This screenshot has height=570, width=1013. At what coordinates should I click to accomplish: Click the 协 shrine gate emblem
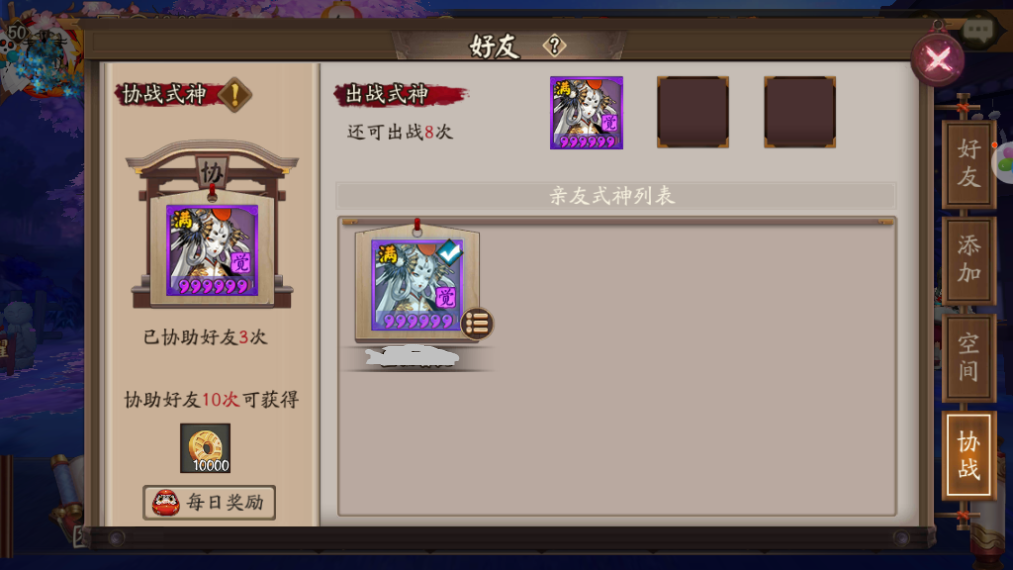(212, 172)
